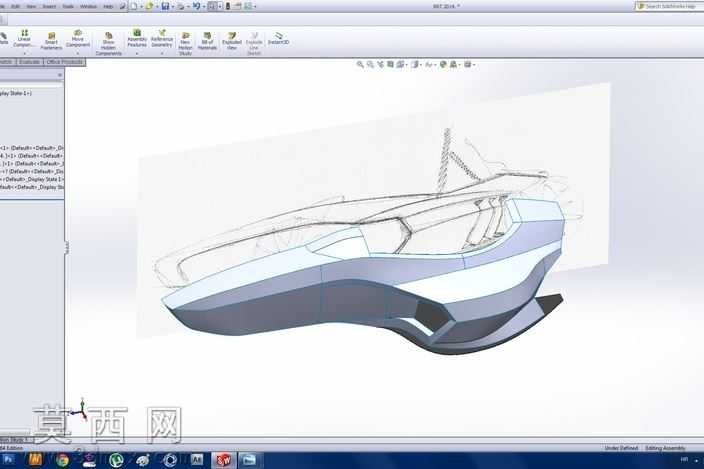The height and width of the screenshot is (469, 704).
Task: Click the Undo icon
Action: (196, 6)
